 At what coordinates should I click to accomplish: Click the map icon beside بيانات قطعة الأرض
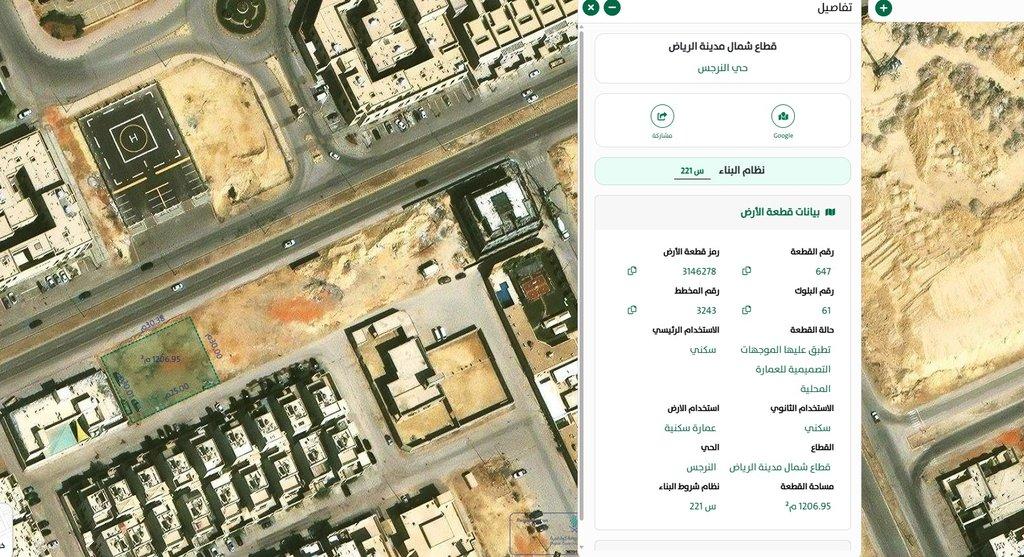click(x=830, y=212)
